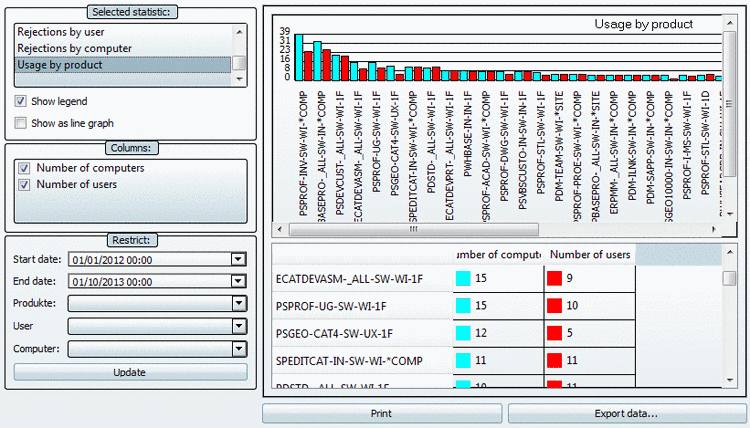Screen dimensions: 750x428
Task: Click the chart vertical scrollbar thumb
Action: coord(729,104)
